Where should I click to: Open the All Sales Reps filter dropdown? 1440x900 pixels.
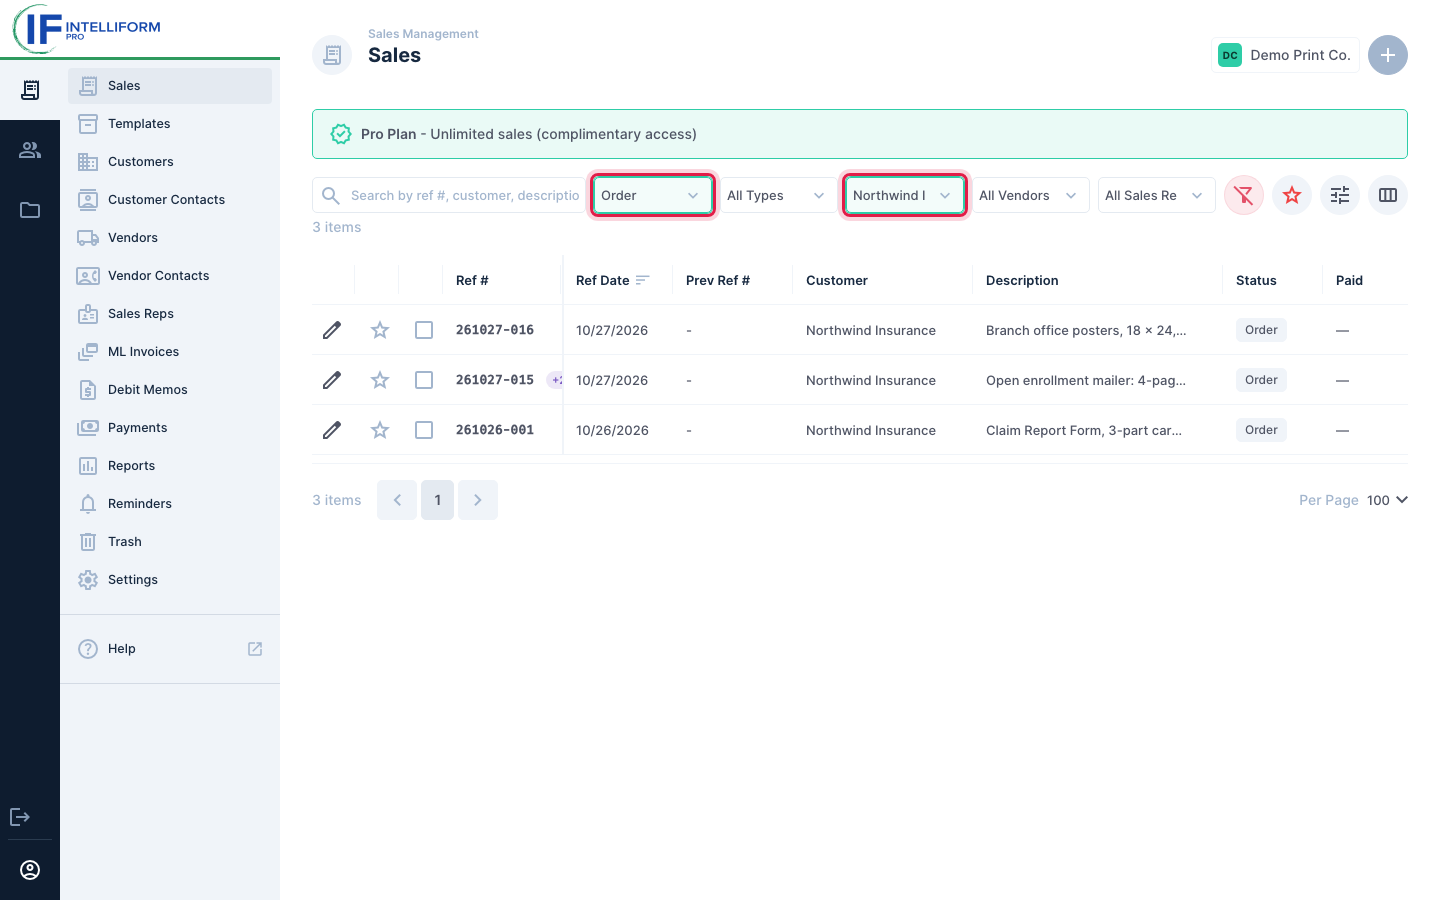click(1157, 195)
